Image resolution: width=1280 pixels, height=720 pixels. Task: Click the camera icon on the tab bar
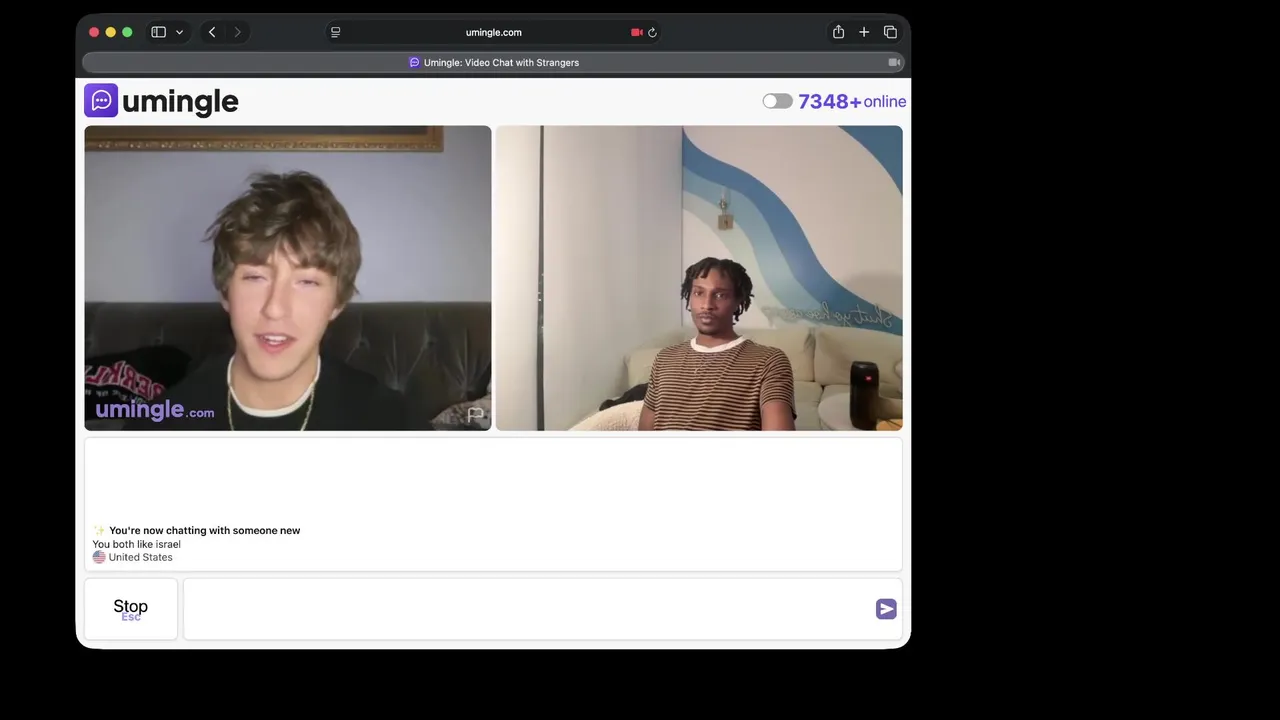tap(894, 62)
